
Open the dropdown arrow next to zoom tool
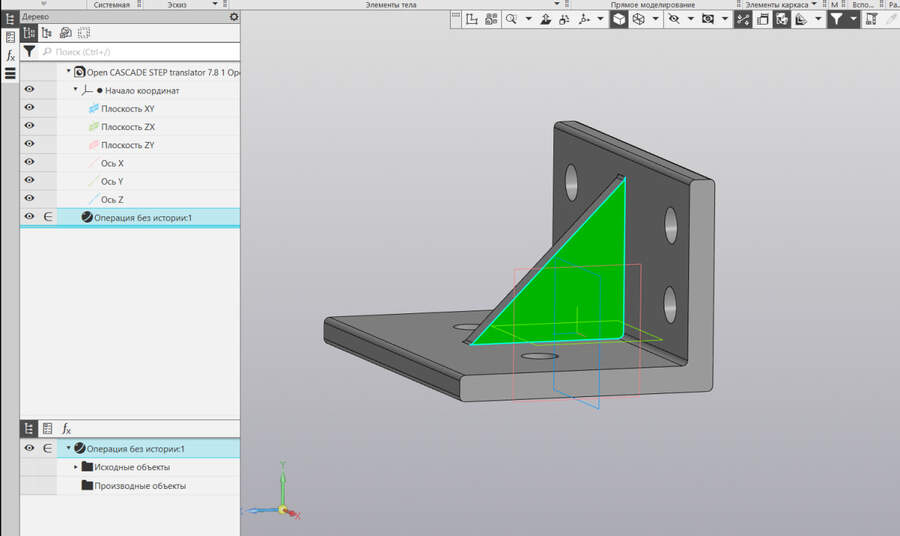click(529, 20)
